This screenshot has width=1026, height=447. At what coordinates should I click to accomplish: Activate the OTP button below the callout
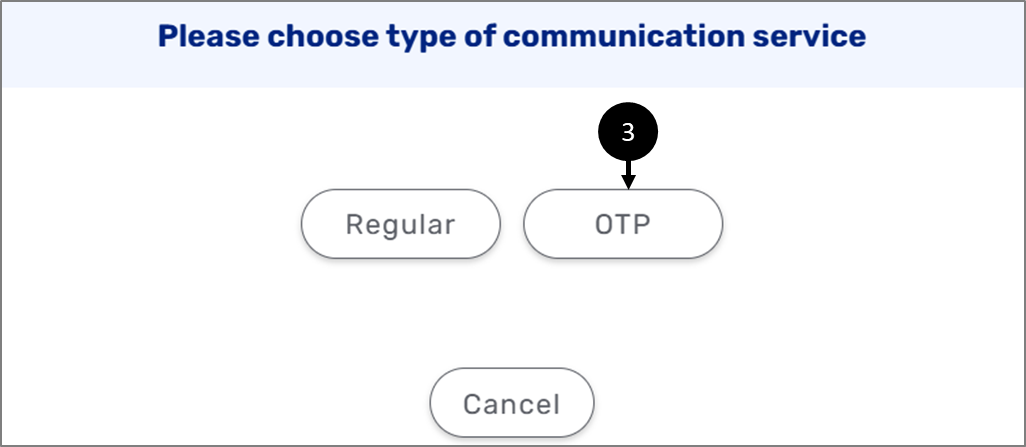[623, 224]
